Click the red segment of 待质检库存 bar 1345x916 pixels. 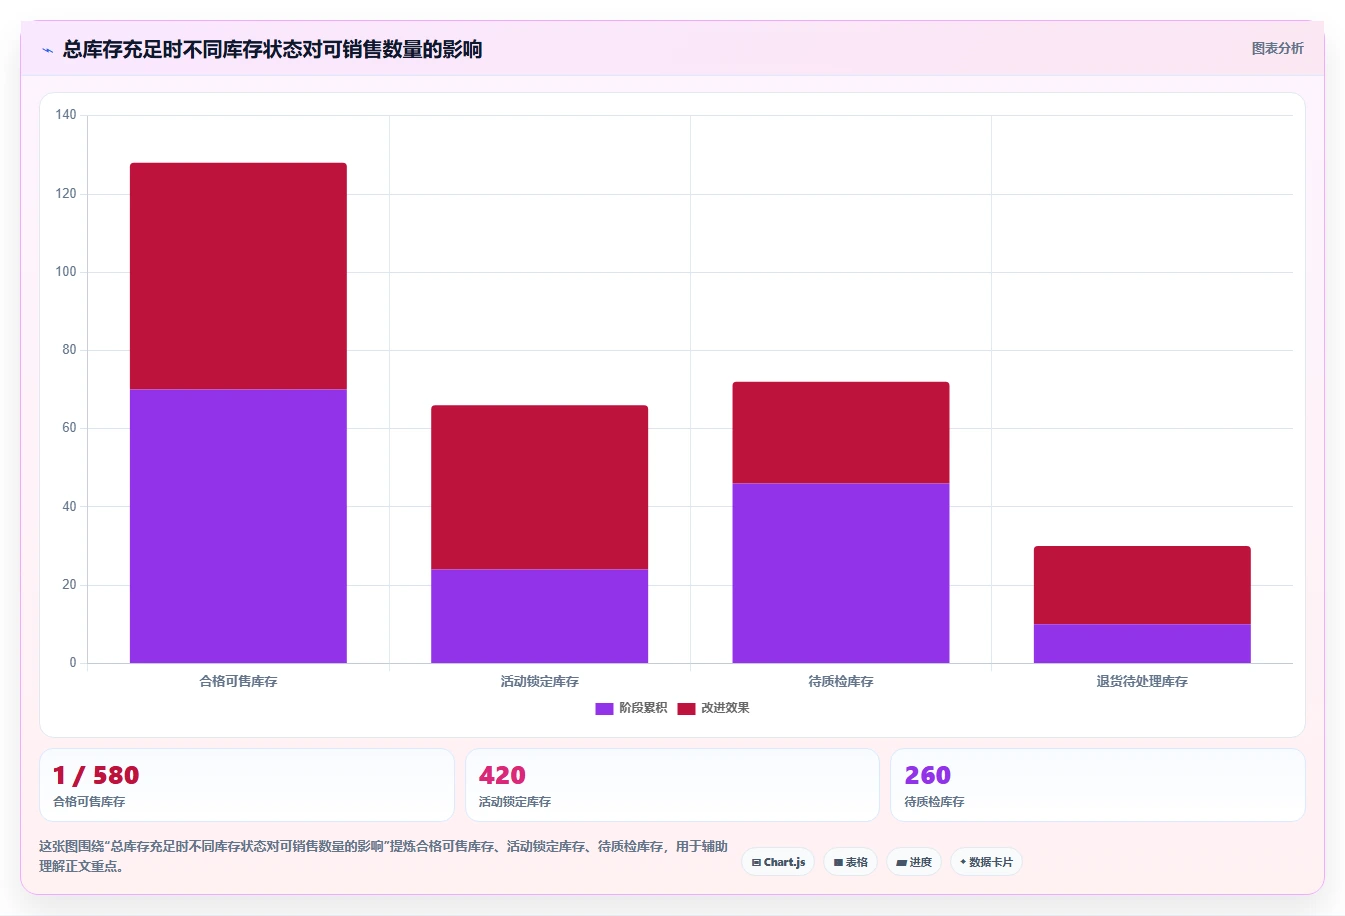(841, 432)
